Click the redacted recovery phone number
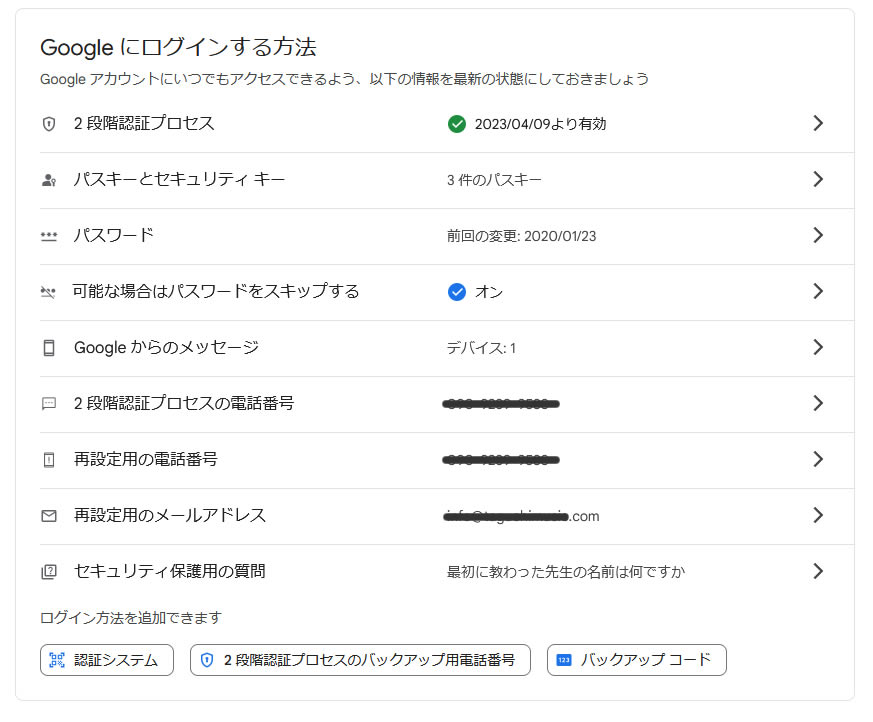The image size is (873, 722). [x=501, y=460]
